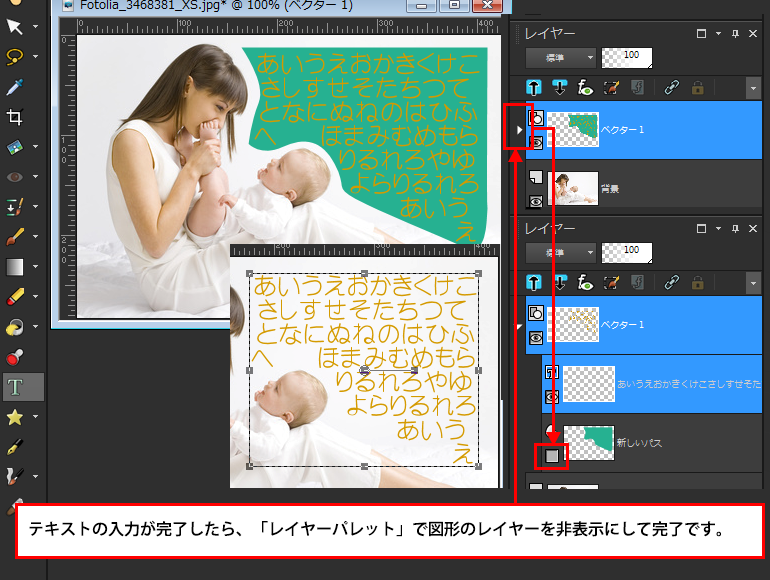Select the 新しいパス layer thumbnail
This screenshot has width=770, height=580.
pos(589,443)
